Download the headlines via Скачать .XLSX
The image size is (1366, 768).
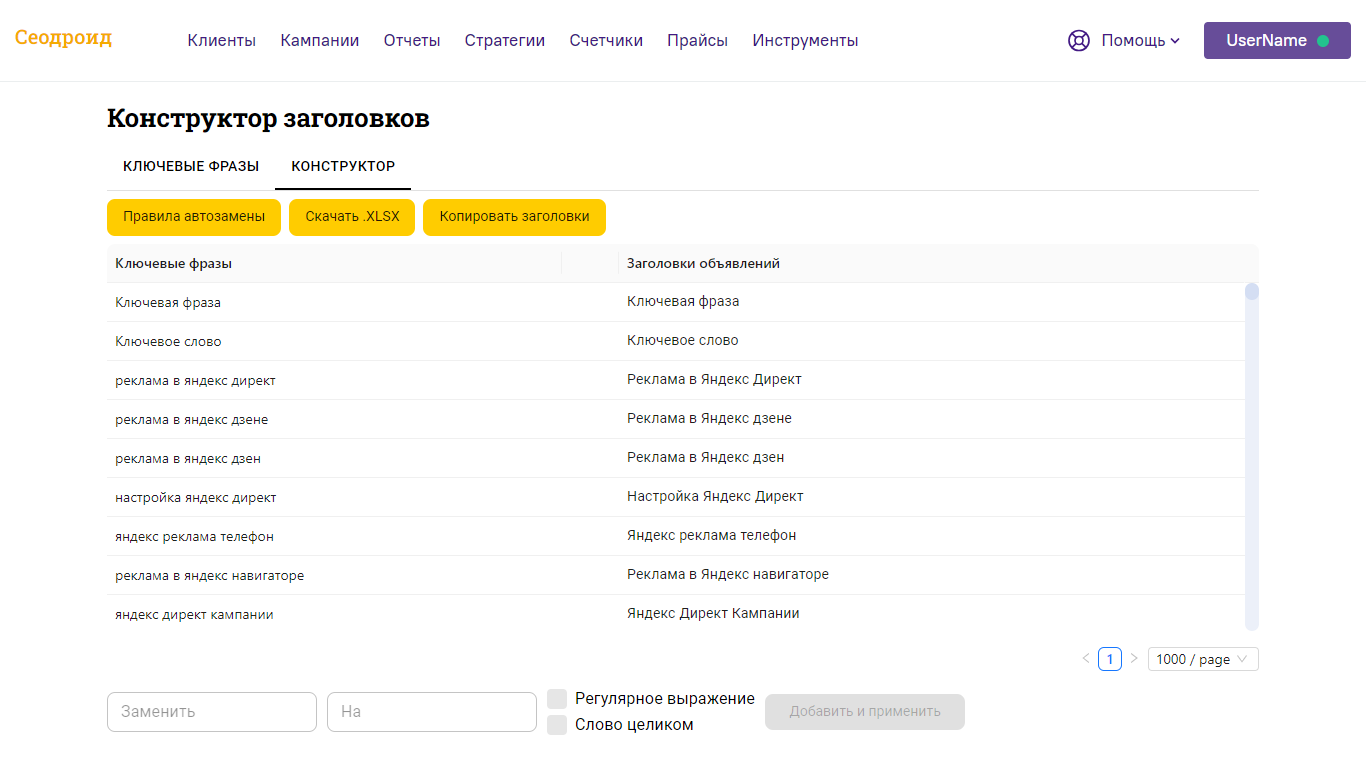[352, 217]
